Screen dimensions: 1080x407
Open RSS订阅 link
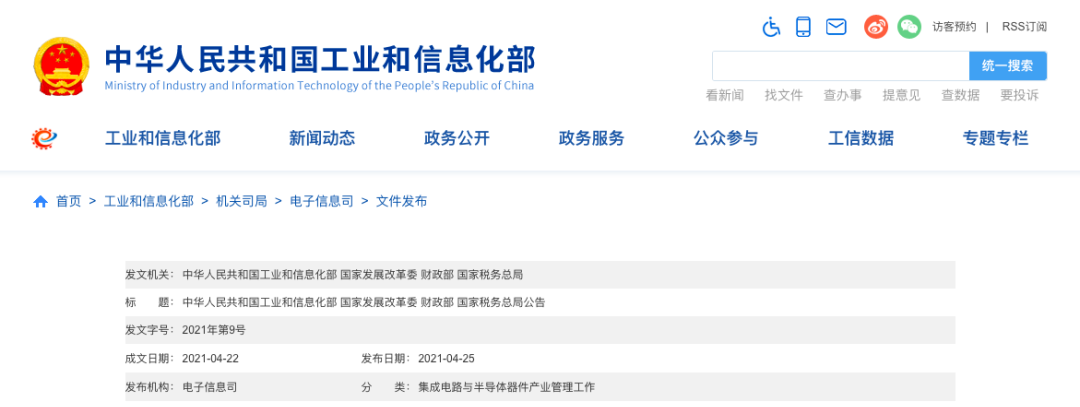pyautogui.click(x=1024, y=27)
